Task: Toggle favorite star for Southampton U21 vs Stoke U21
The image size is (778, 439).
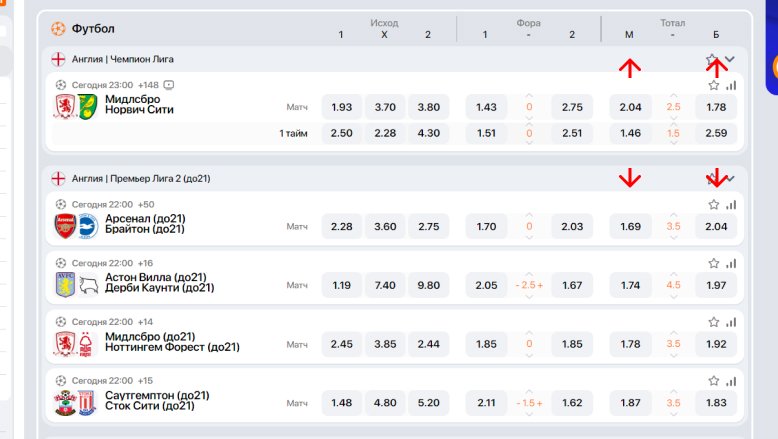Action: point(713,381)
